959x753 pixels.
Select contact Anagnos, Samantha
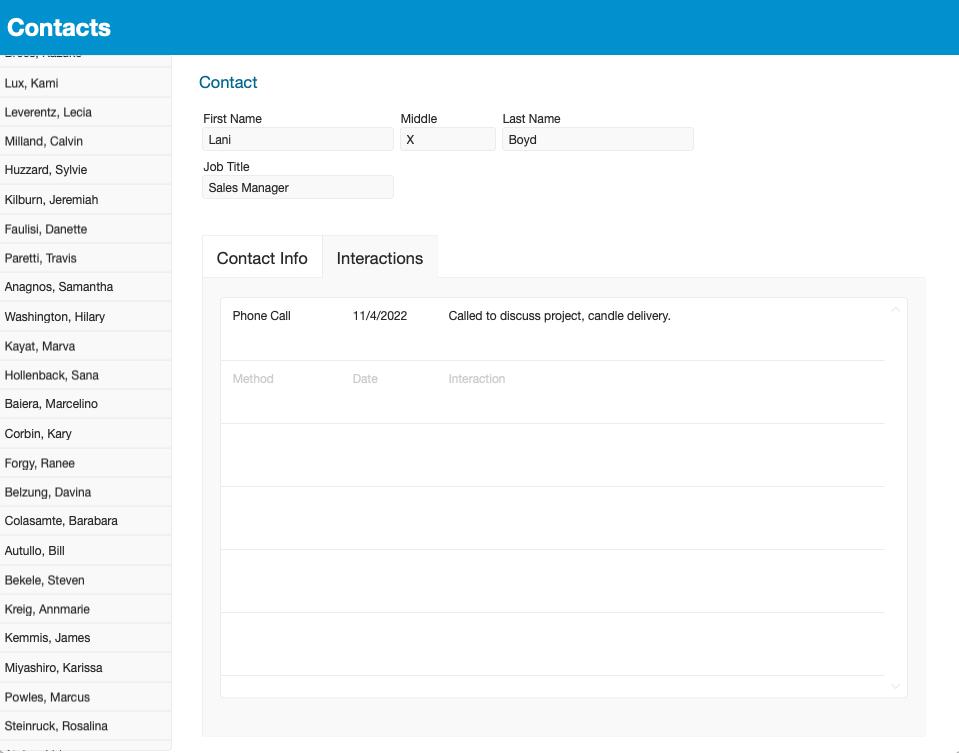pos(85,286)
